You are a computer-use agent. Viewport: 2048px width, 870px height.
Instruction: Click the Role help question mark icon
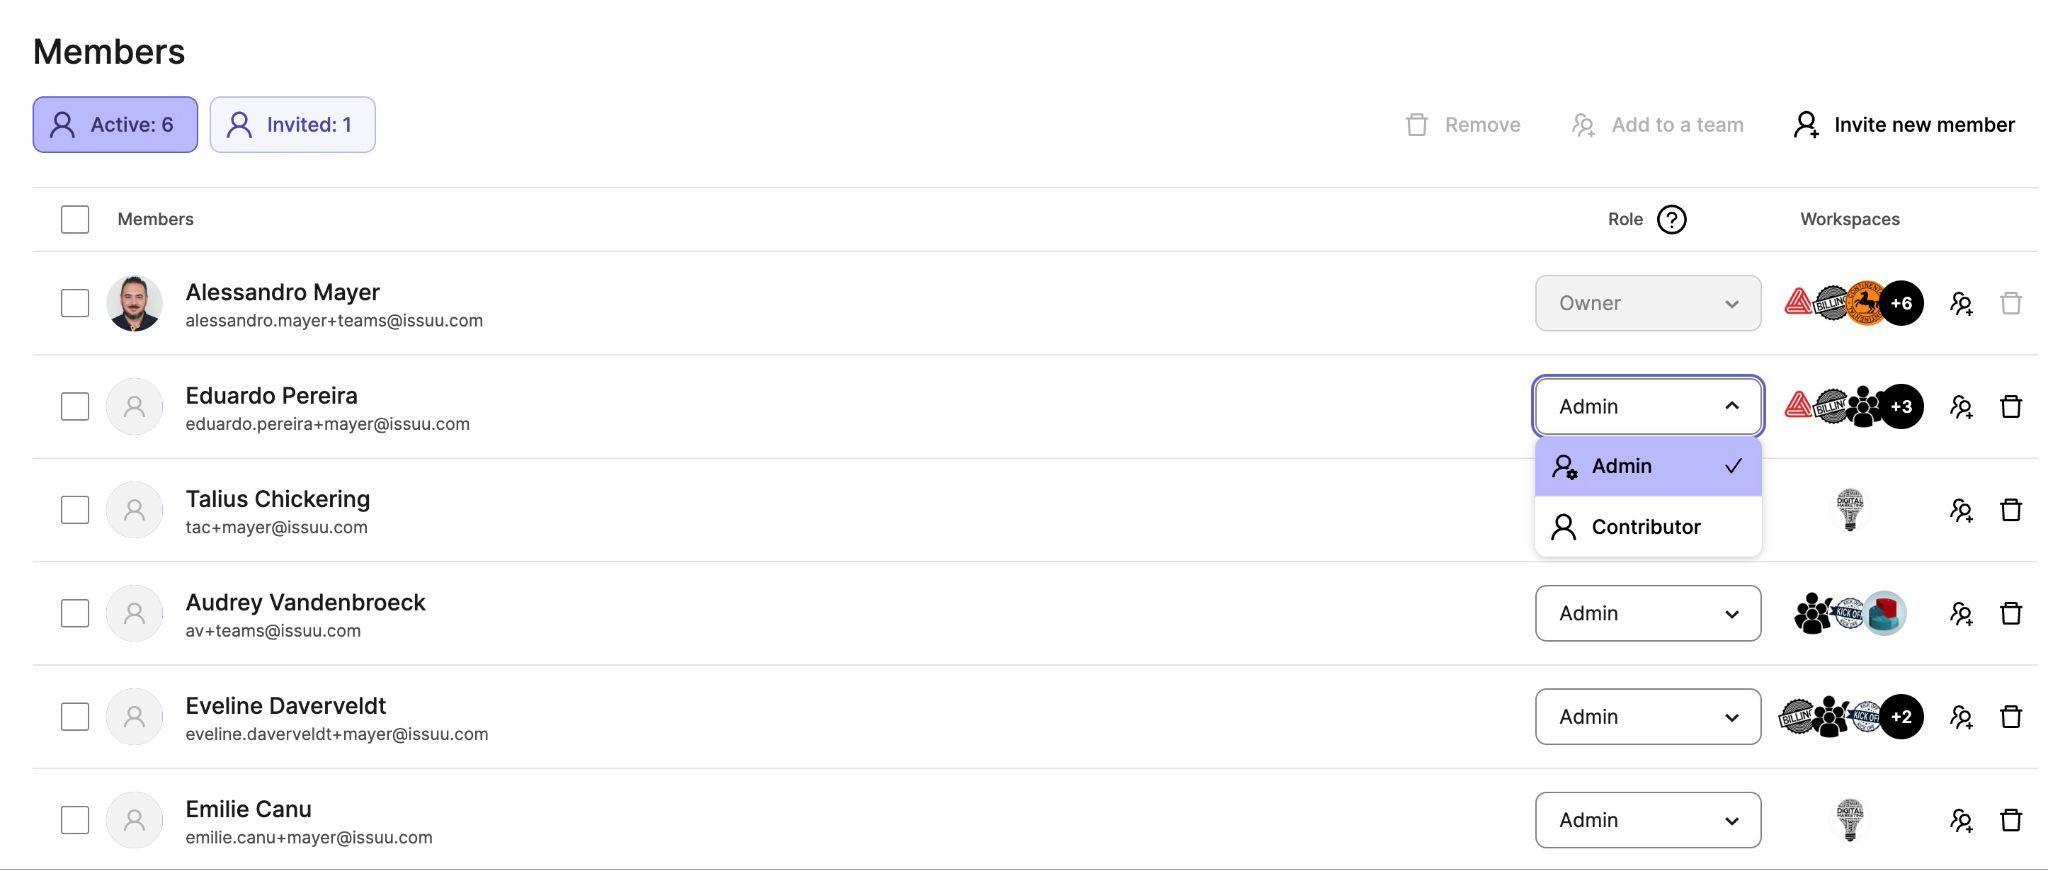pyautogui.click(x=1671, y=219)
